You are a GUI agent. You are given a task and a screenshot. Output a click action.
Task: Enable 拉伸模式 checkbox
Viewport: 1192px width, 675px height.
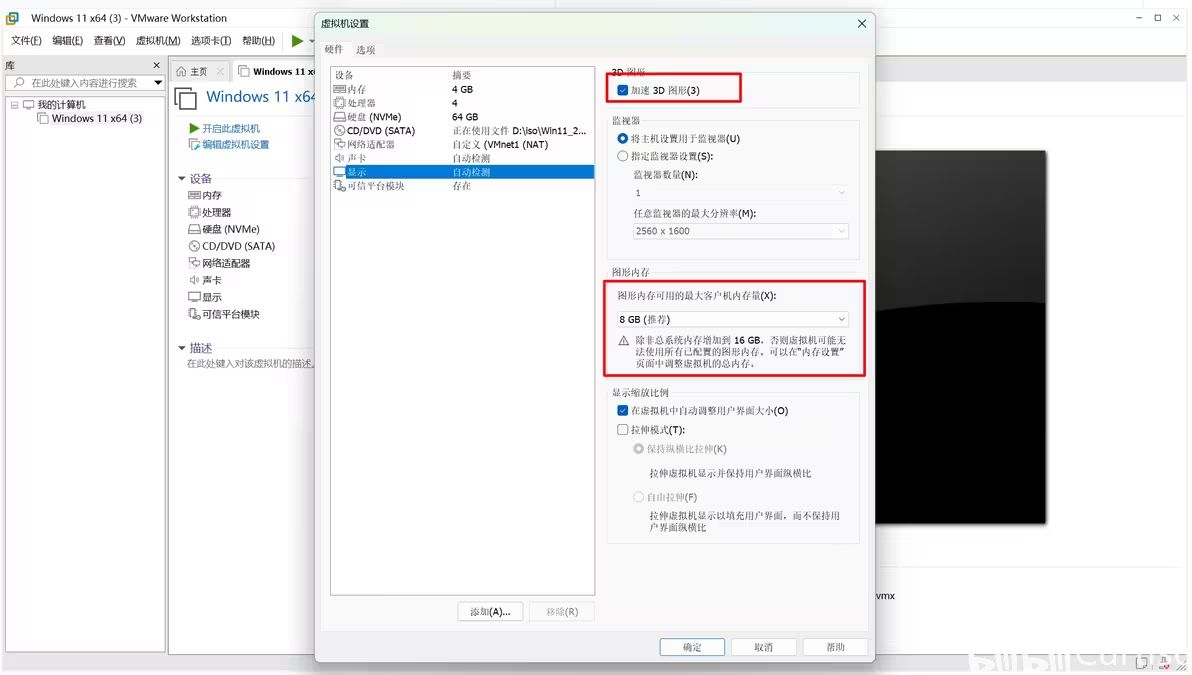click(623, 429)
